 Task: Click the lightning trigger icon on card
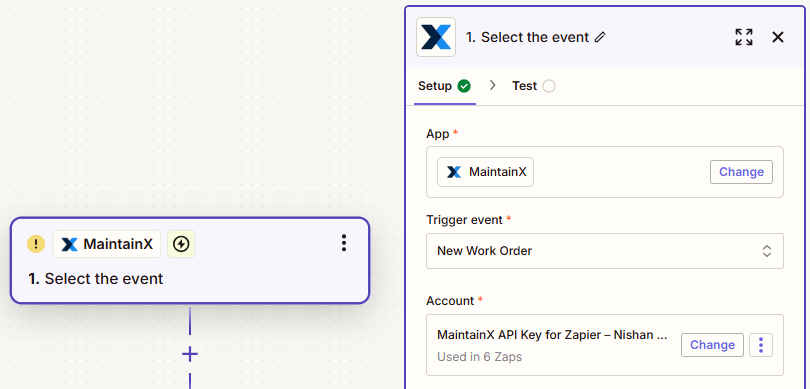tap(181, 244)
